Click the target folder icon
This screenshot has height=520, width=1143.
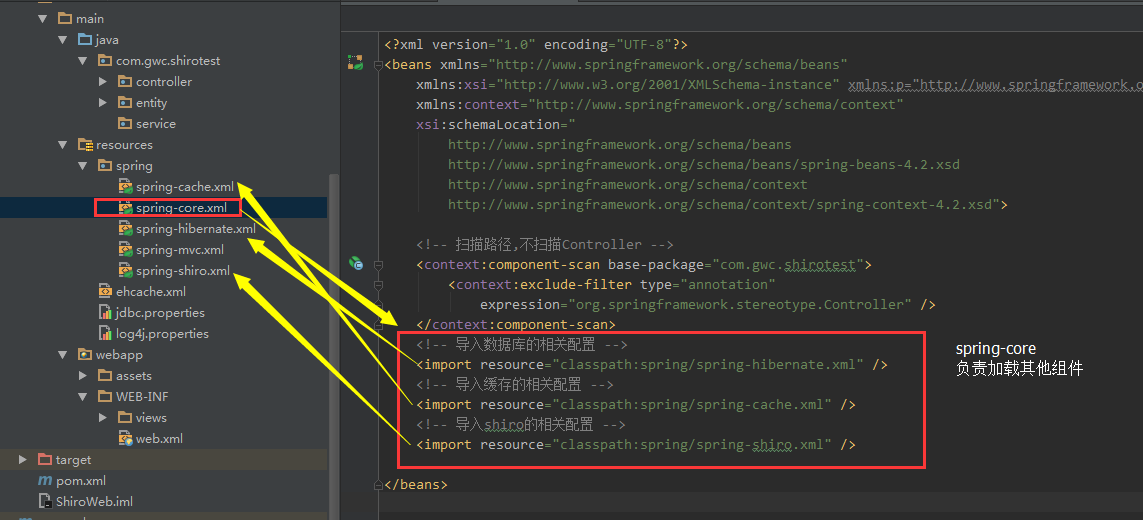45,459
